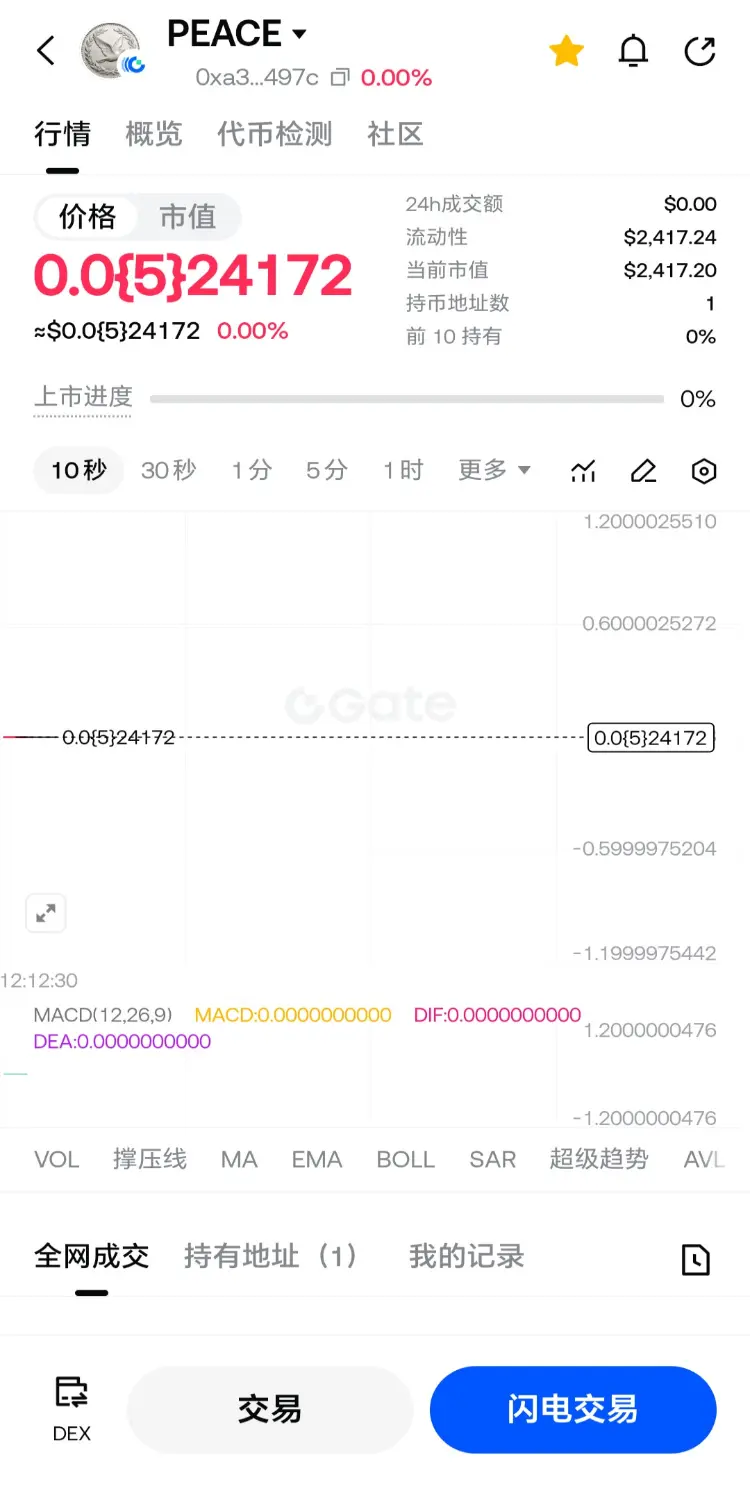Select the 1分 chart interval
The image size is (750, 1486).
(252, 470)
